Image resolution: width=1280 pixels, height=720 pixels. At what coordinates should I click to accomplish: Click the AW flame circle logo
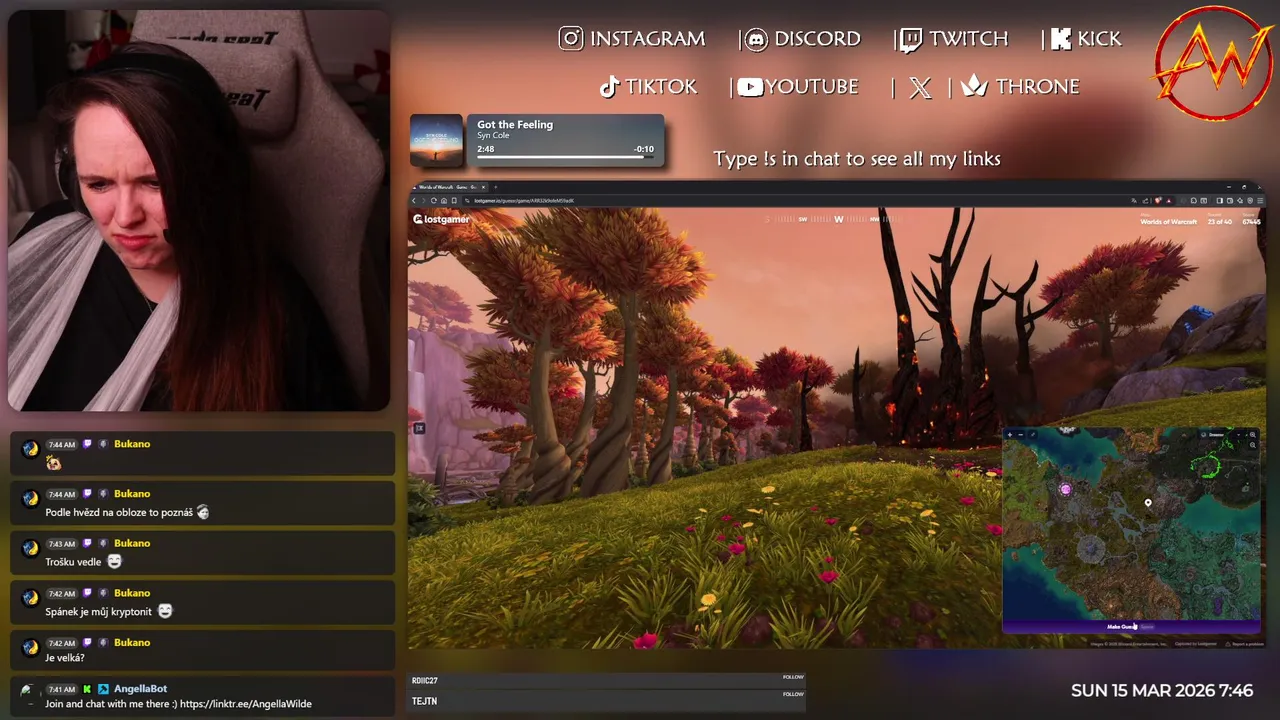point(1213,63)
